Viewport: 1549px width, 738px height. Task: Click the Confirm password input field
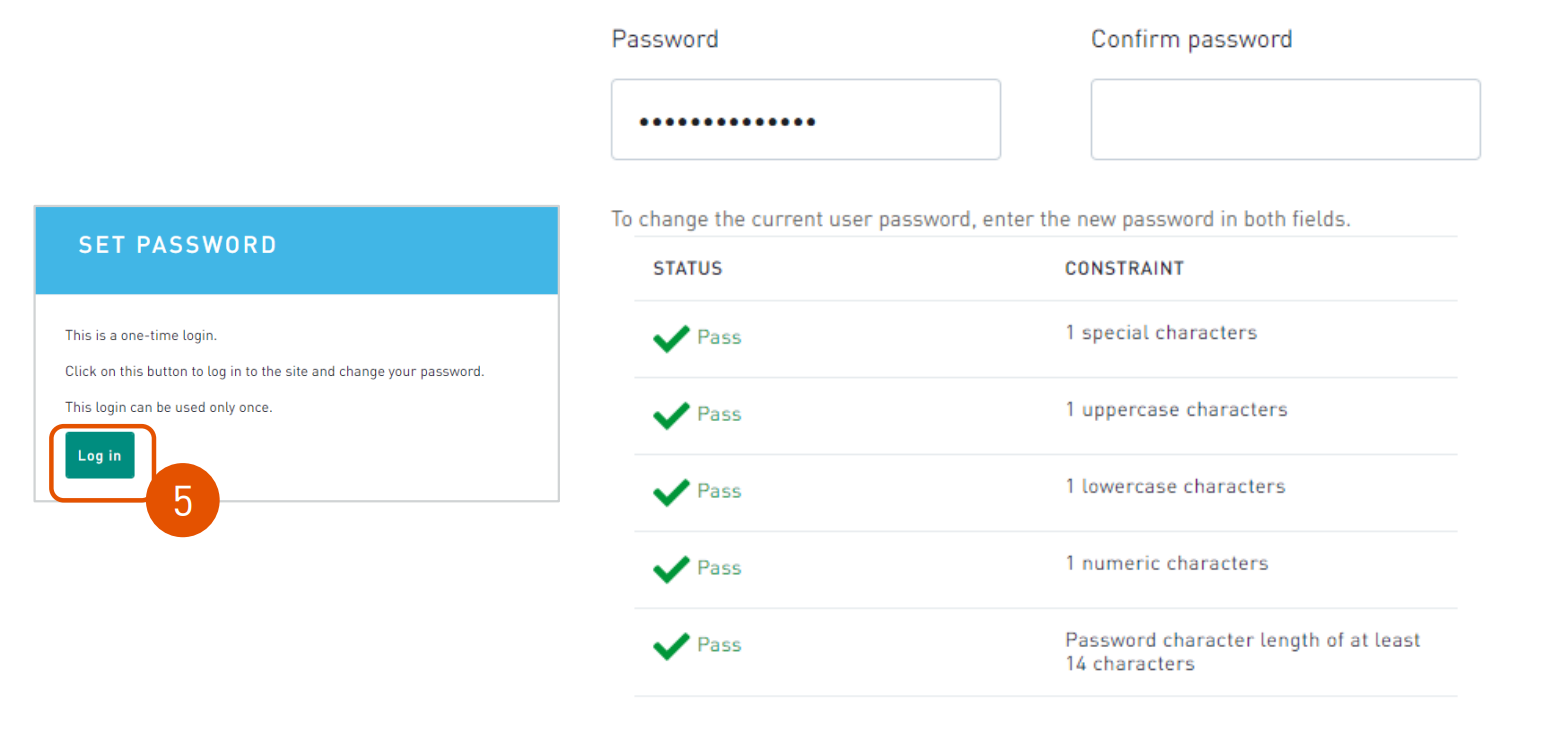tap(1285, 120)
